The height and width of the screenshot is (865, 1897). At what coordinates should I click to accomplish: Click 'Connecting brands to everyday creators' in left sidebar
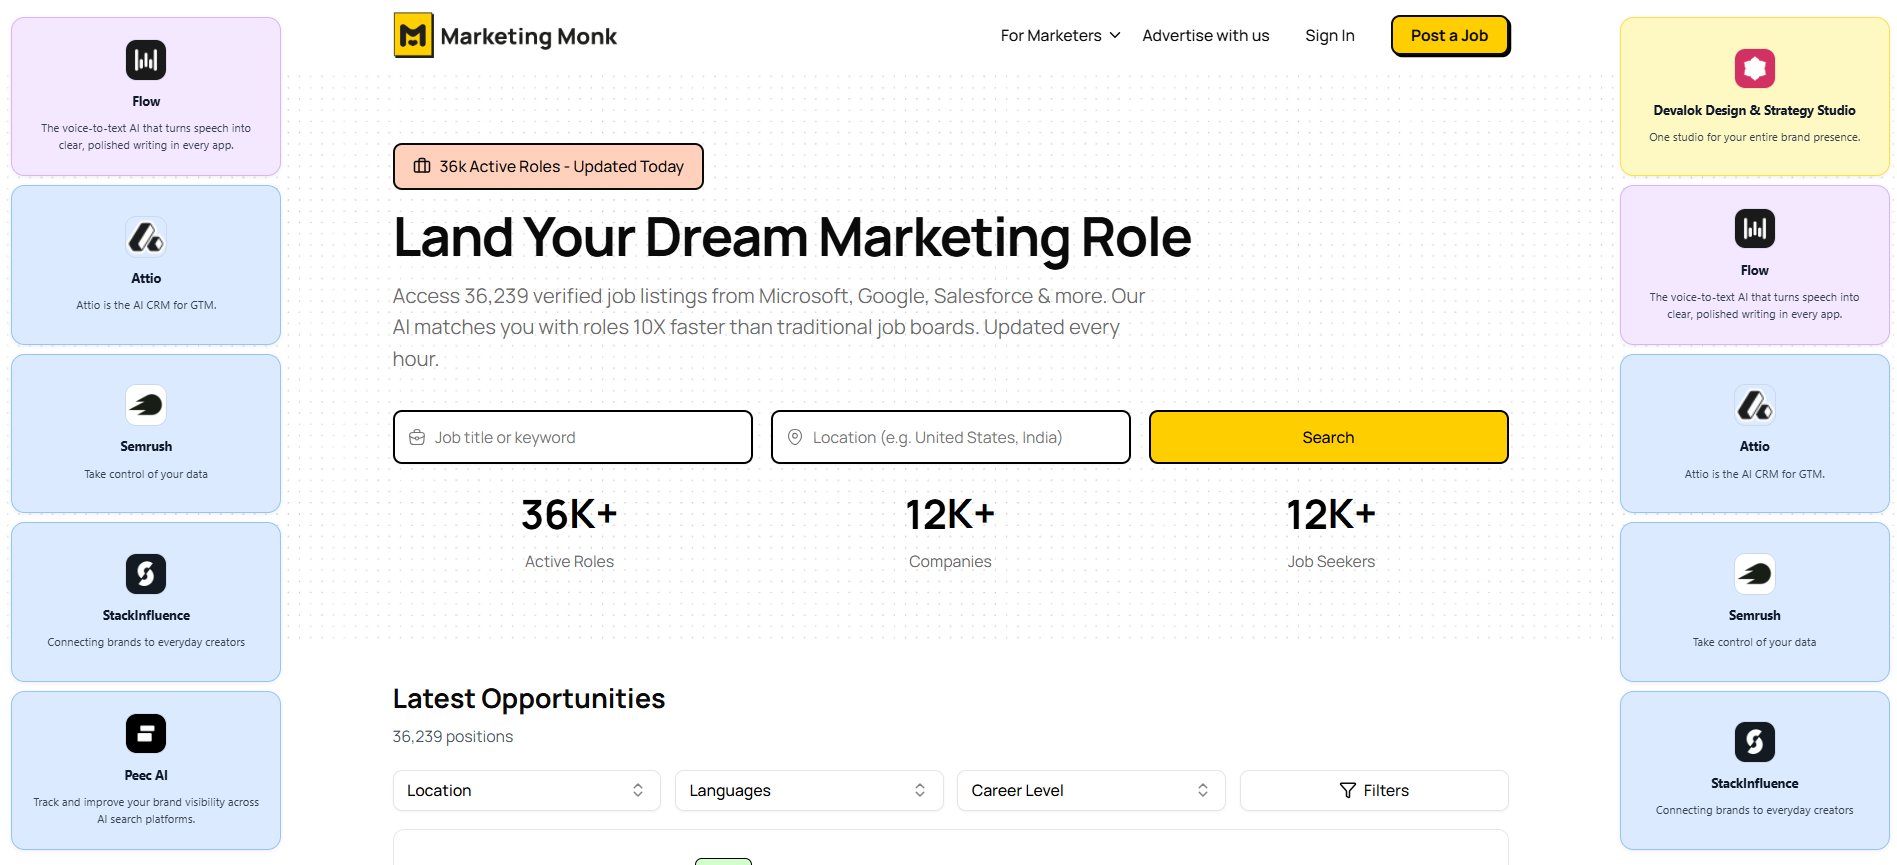pos(146,642)
